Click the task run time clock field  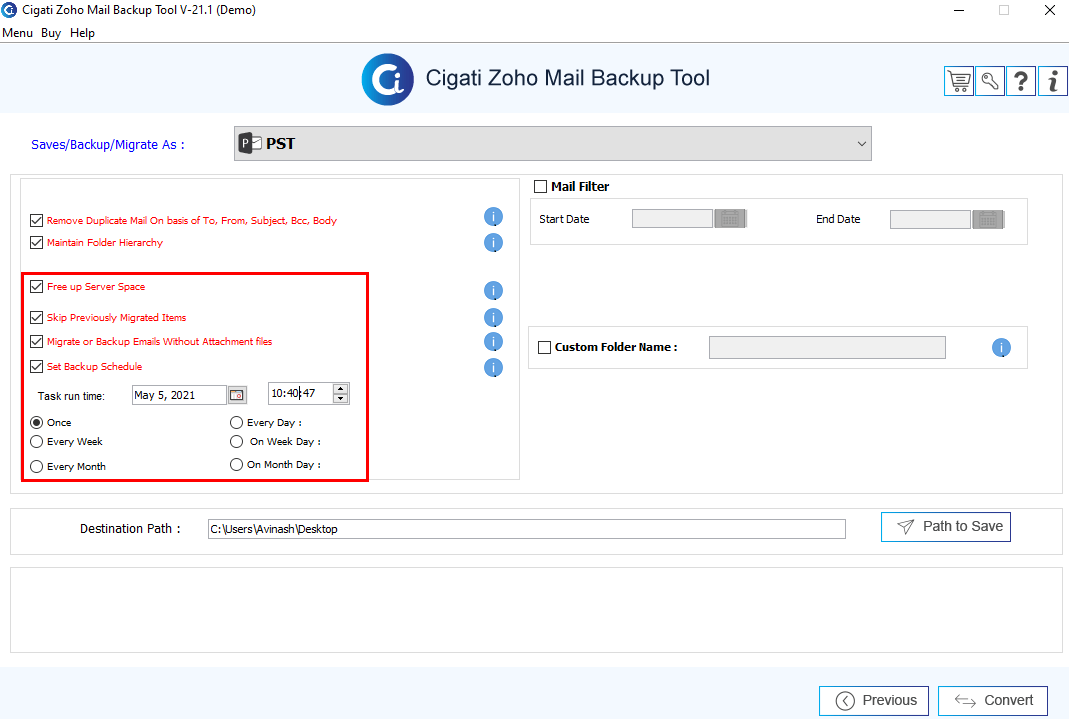[301, 393]
